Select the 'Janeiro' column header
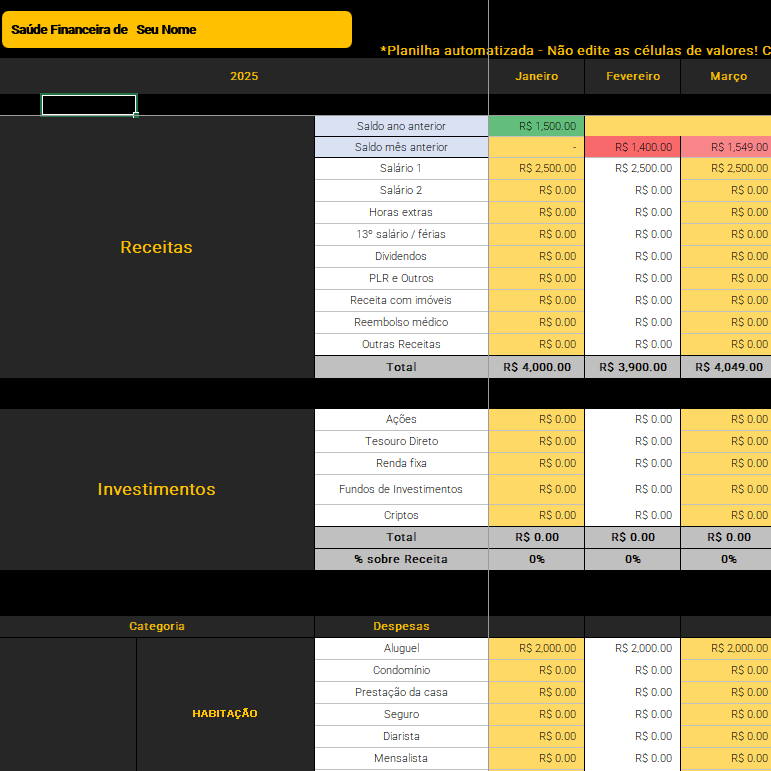The image size is (771, 771). 536,76
